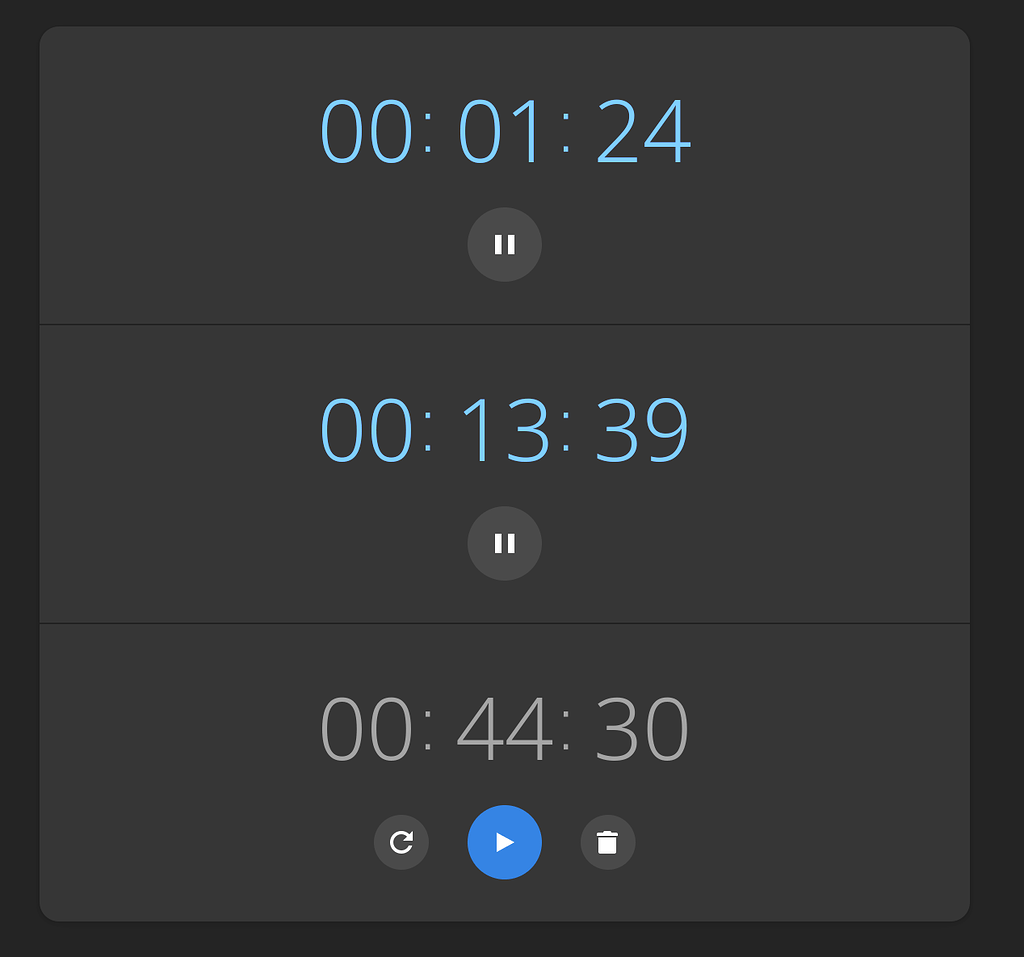
Task: Click the trash icon under the bottom timer
Action: pyautogui.click(x=608, y=842)
